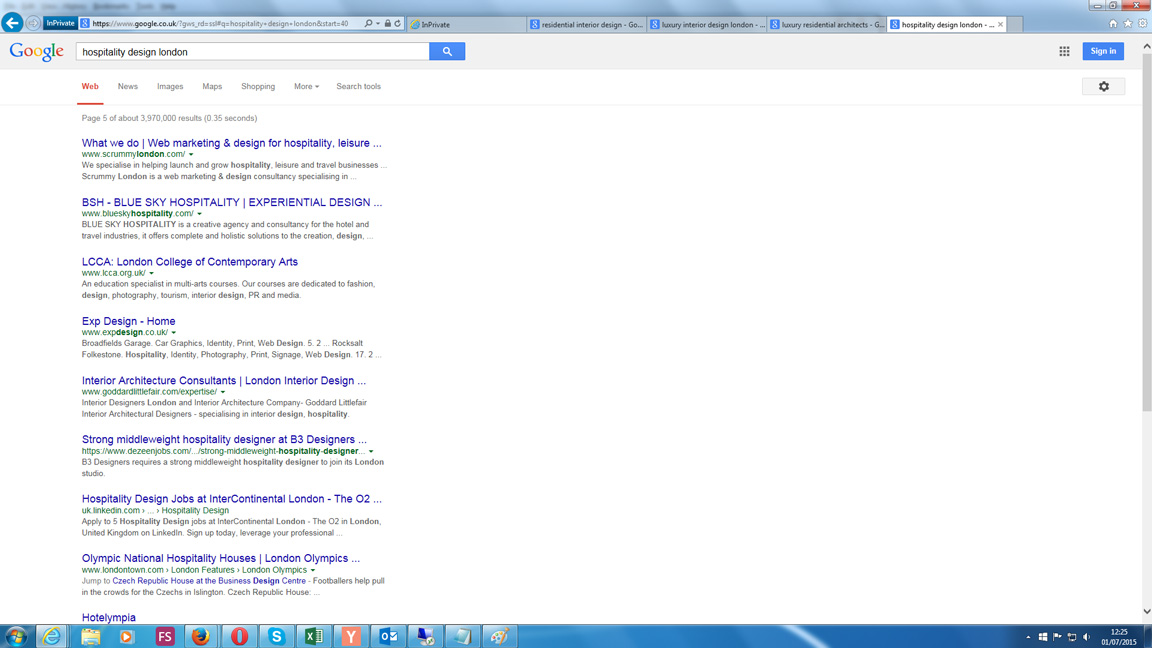Click the blue Google search magnifier button
Screen dimensions: 1152x648
pos(447,51)
